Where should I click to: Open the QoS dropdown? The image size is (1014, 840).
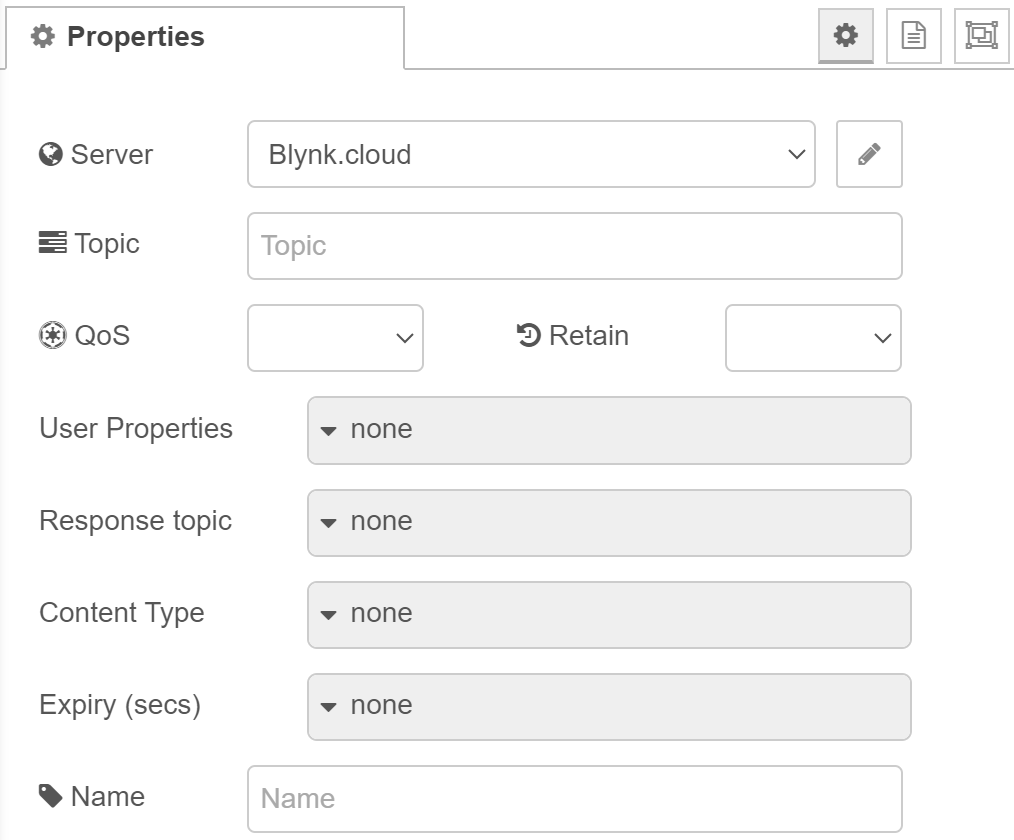(x=335, y=338)
